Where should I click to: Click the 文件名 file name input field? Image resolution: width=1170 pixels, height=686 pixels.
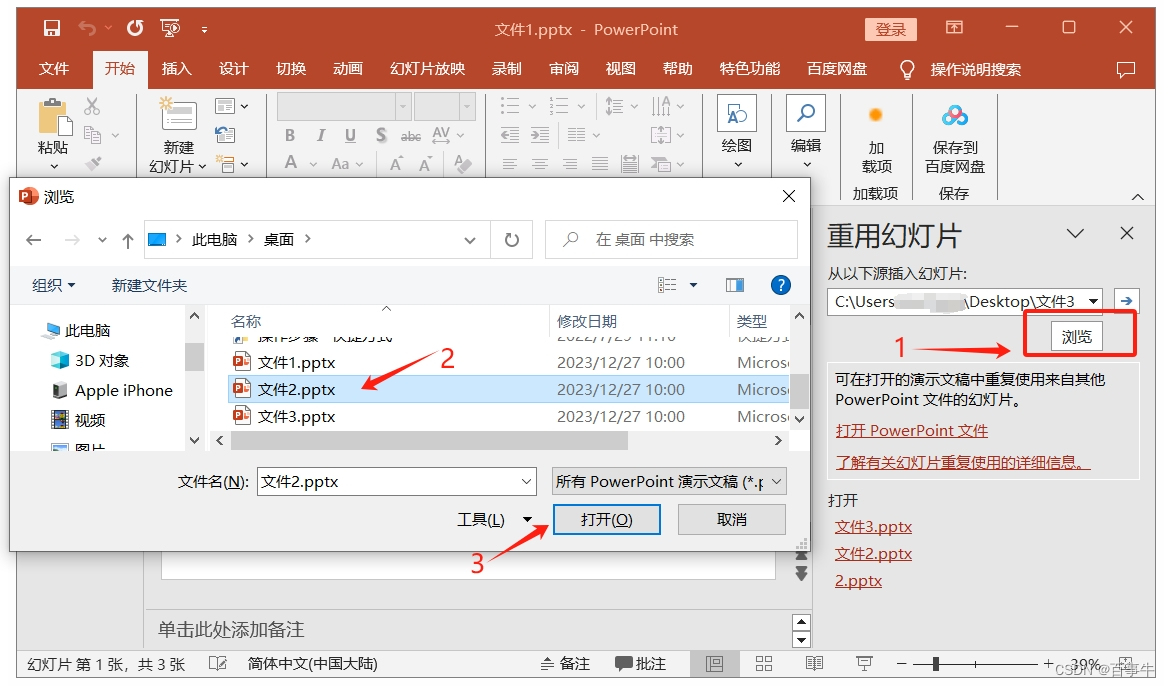click(x=396, y=482)
